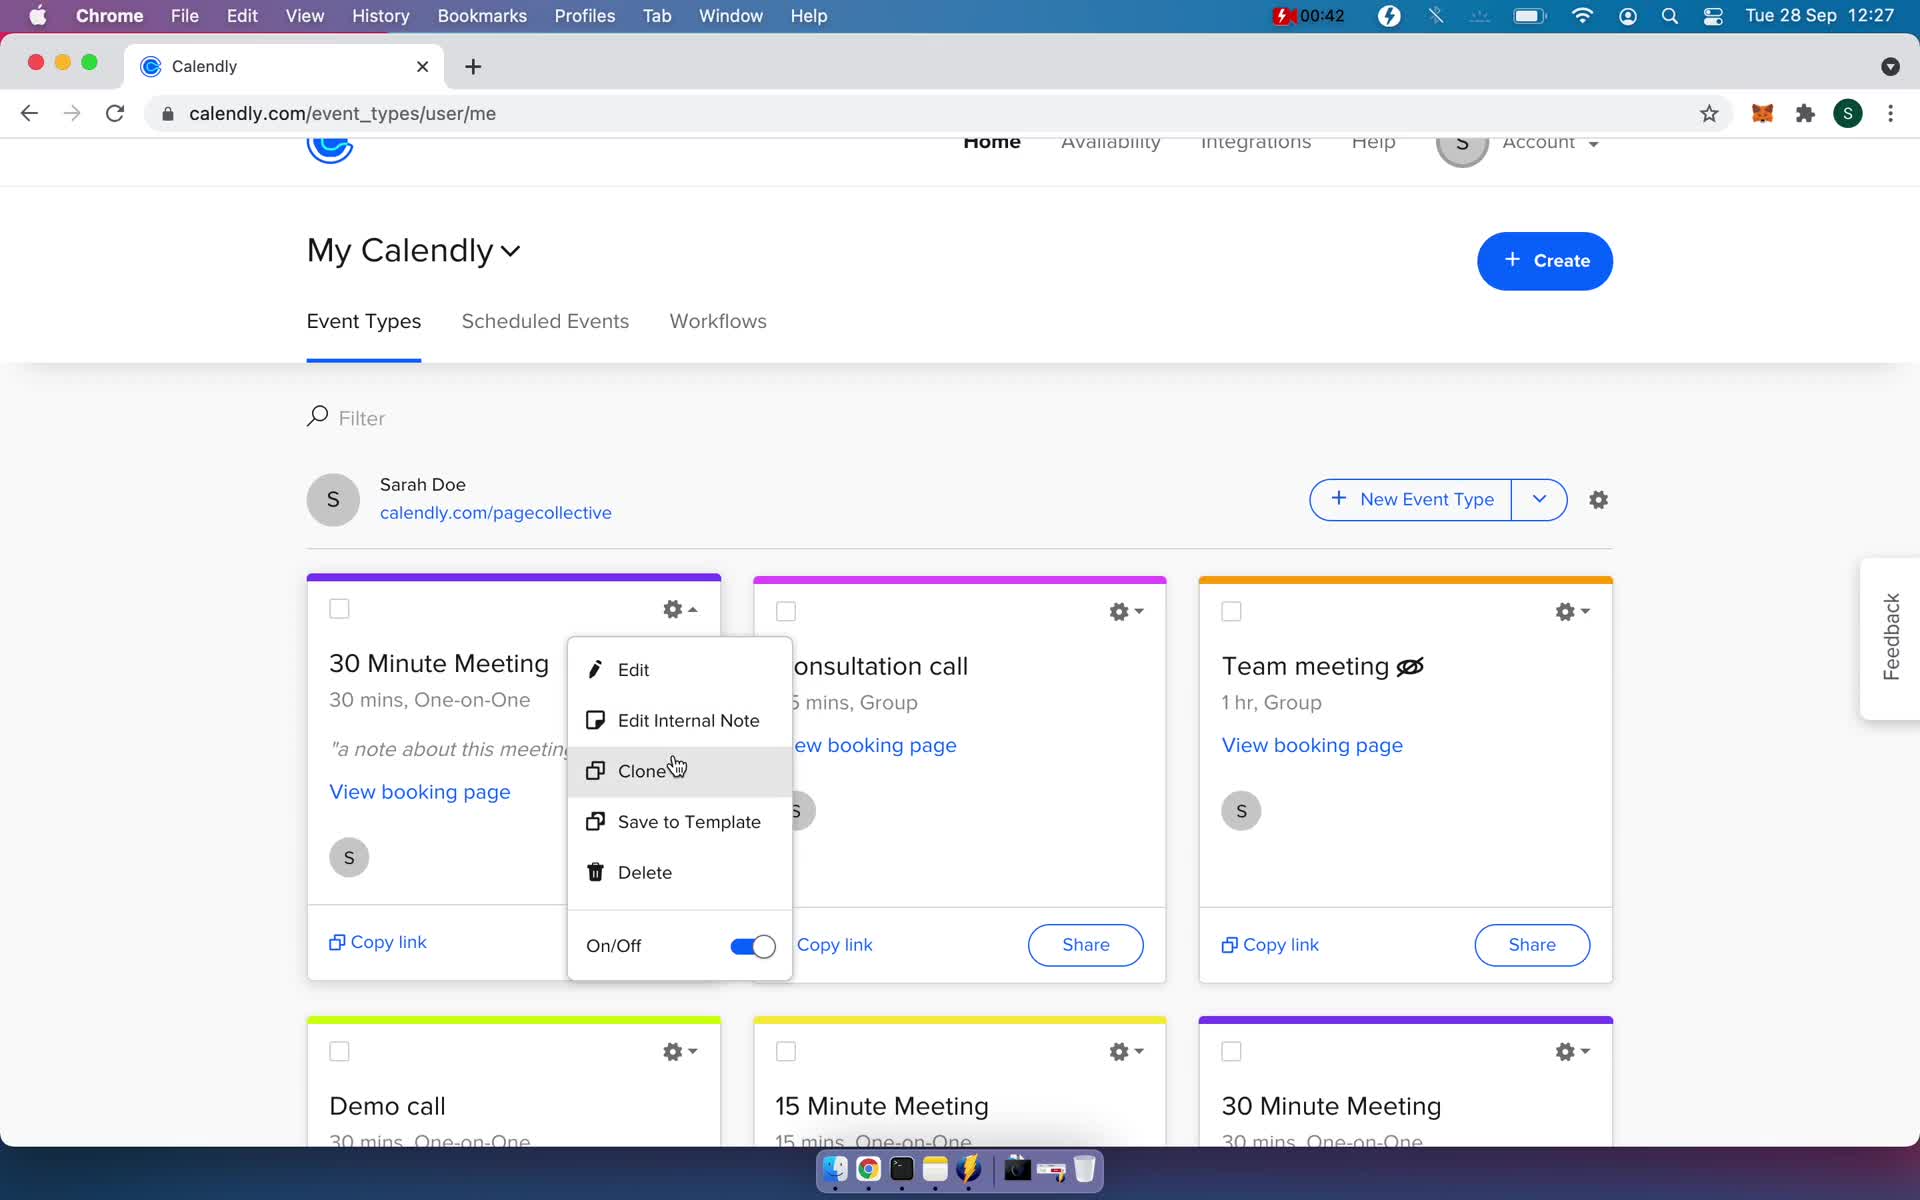This screenshot has height=1200, width=1920.
Task: Click the Create button in top right
Action: coord(1544,260)
